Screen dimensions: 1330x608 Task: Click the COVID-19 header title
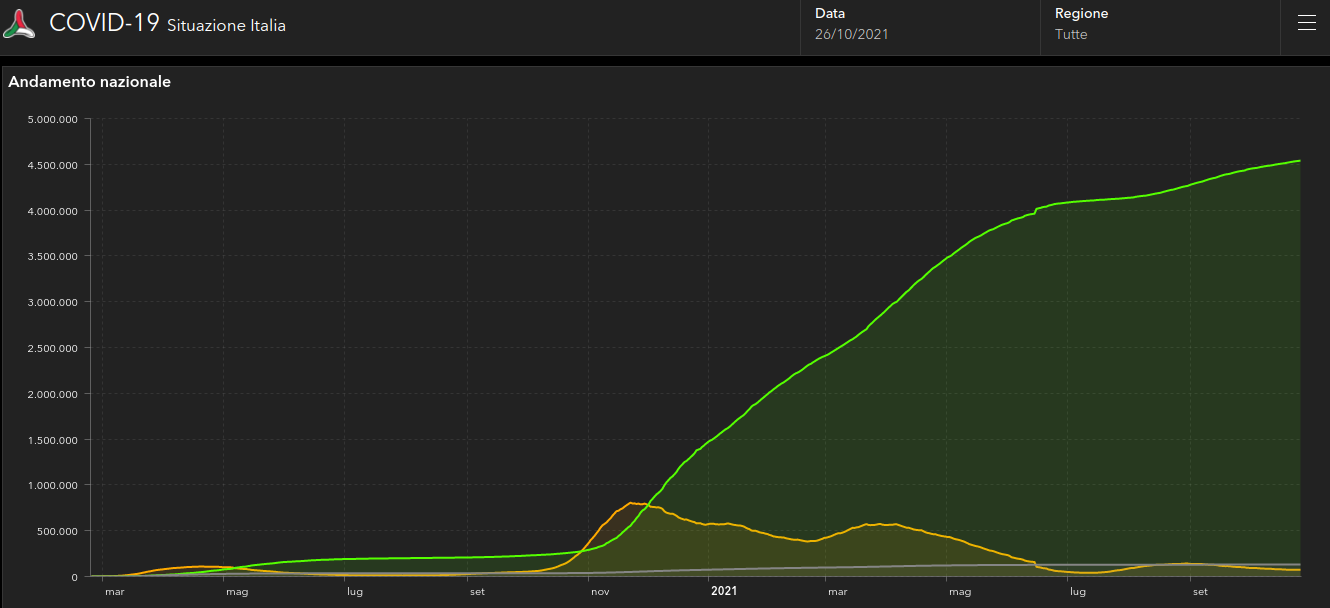point(104,23)
